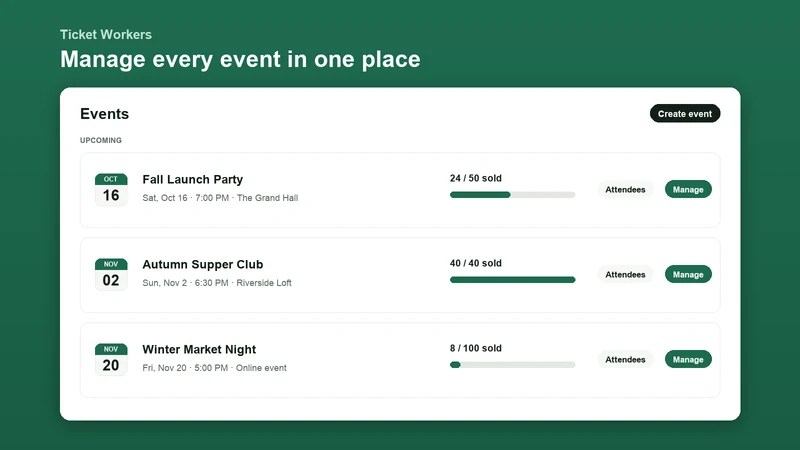Click the Oct 16 calendar date icon
Image resolution: width=800 pixels, height=450 pixels.
tap(111, 189)
